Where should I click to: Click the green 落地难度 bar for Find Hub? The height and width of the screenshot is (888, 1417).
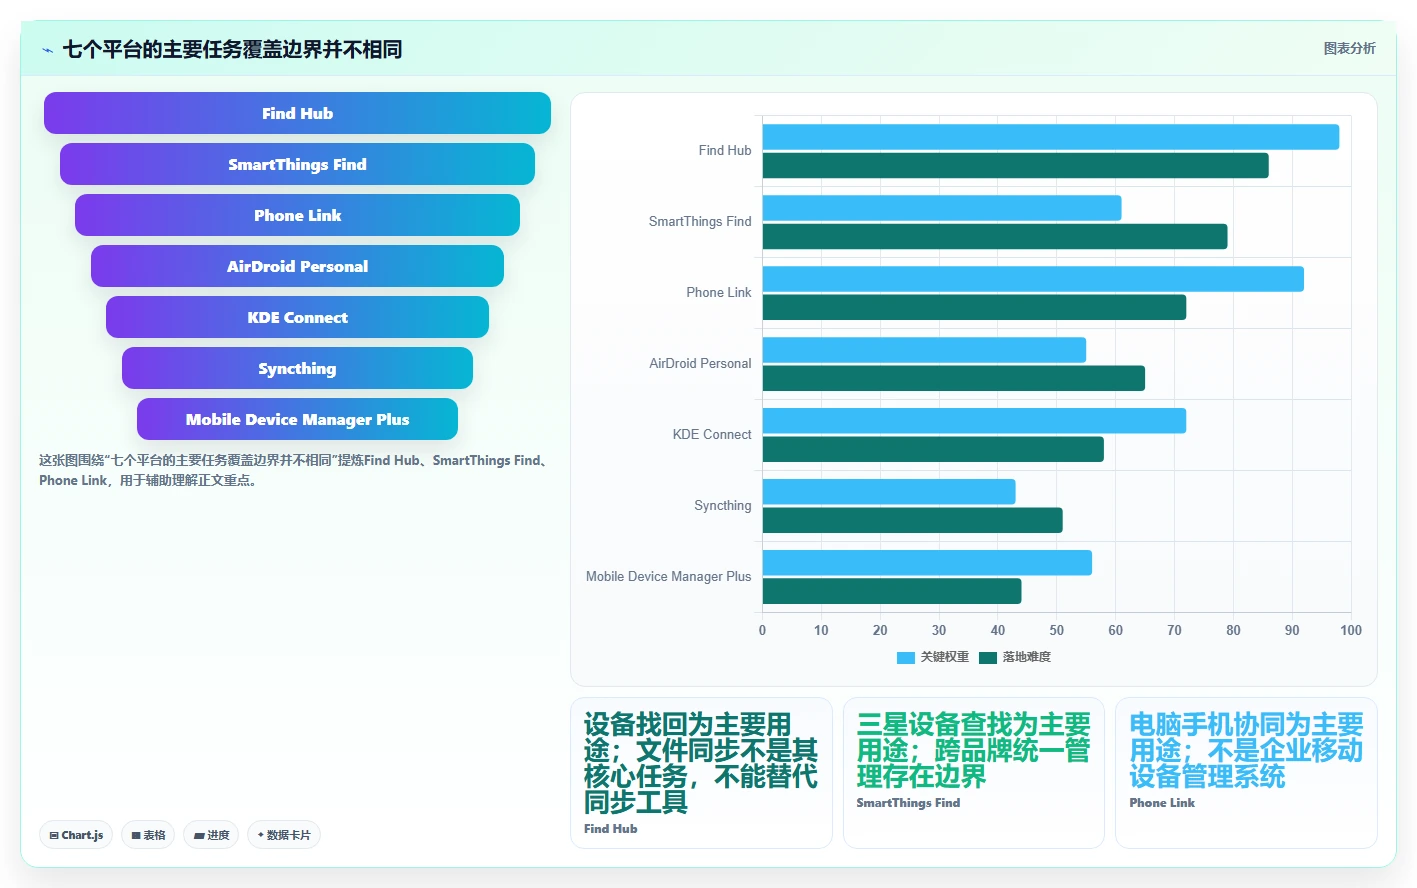[1016, 166]
